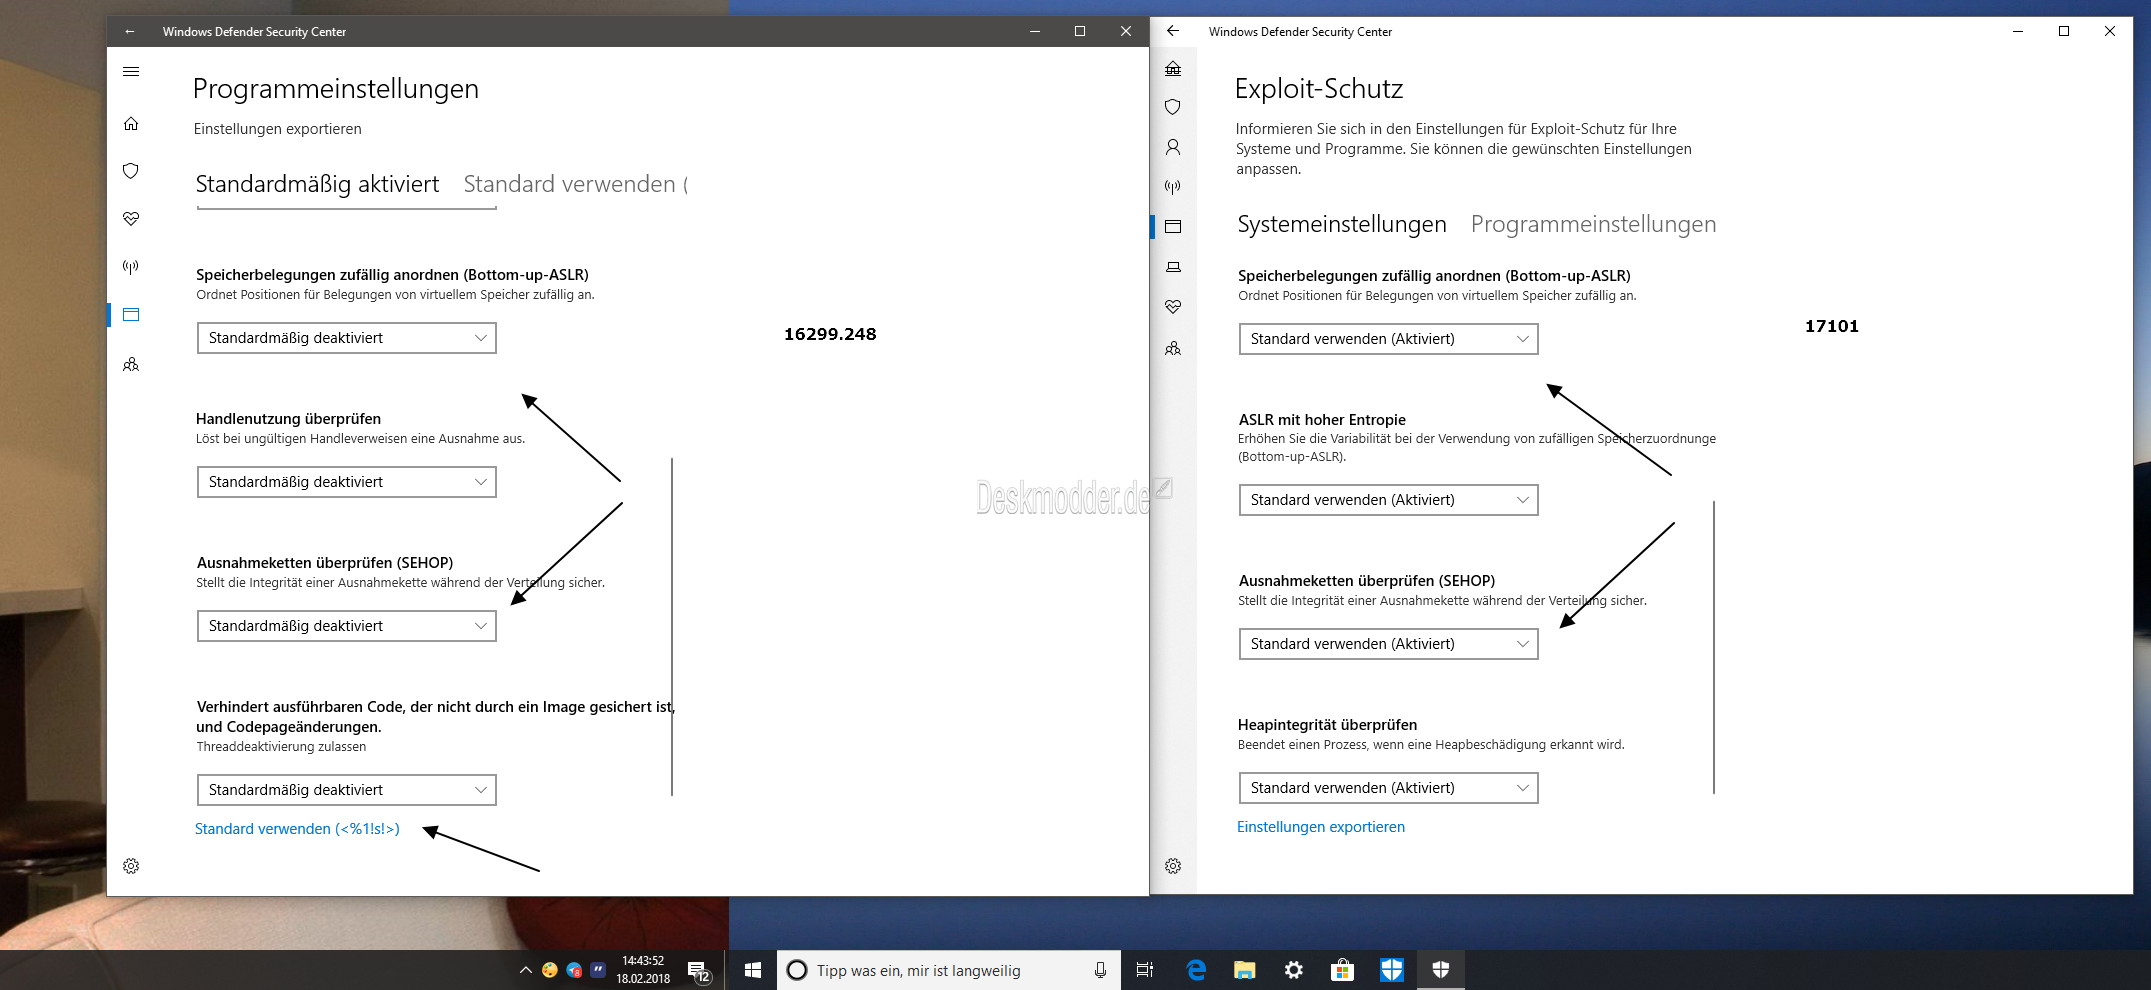Click Einstellungen exportieren link in right window
Screen dimensions: 2151x990
[x=1321, y=827]
